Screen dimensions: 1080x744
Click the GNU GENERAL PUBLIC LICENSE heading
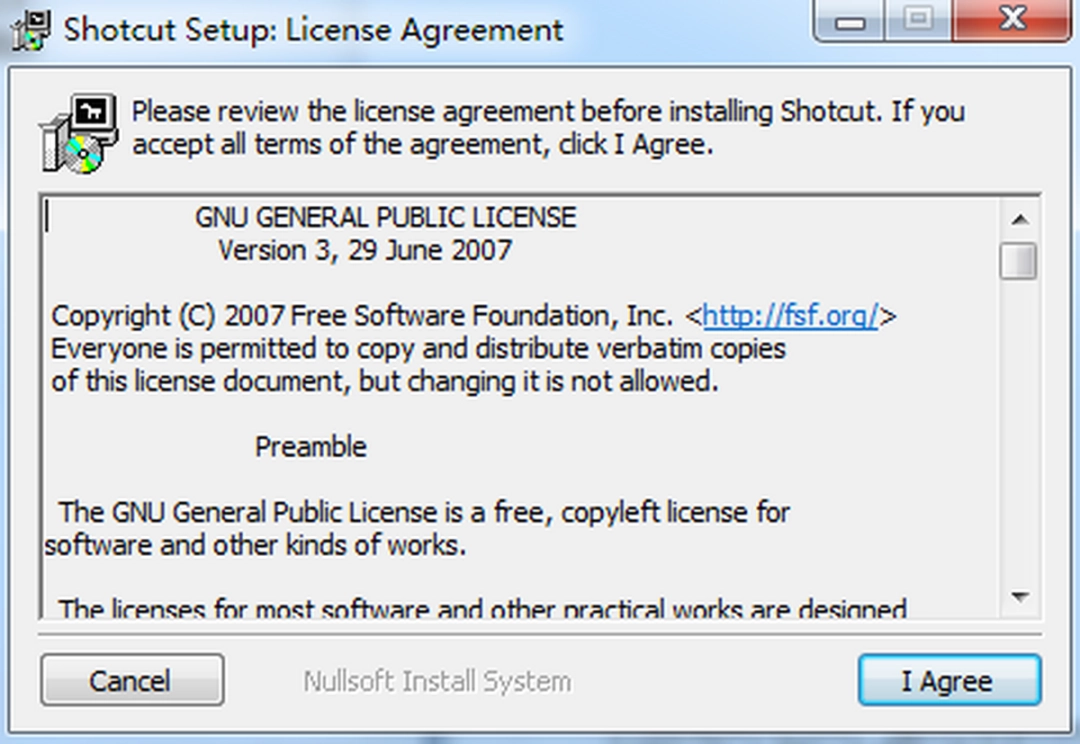point(385,217)
